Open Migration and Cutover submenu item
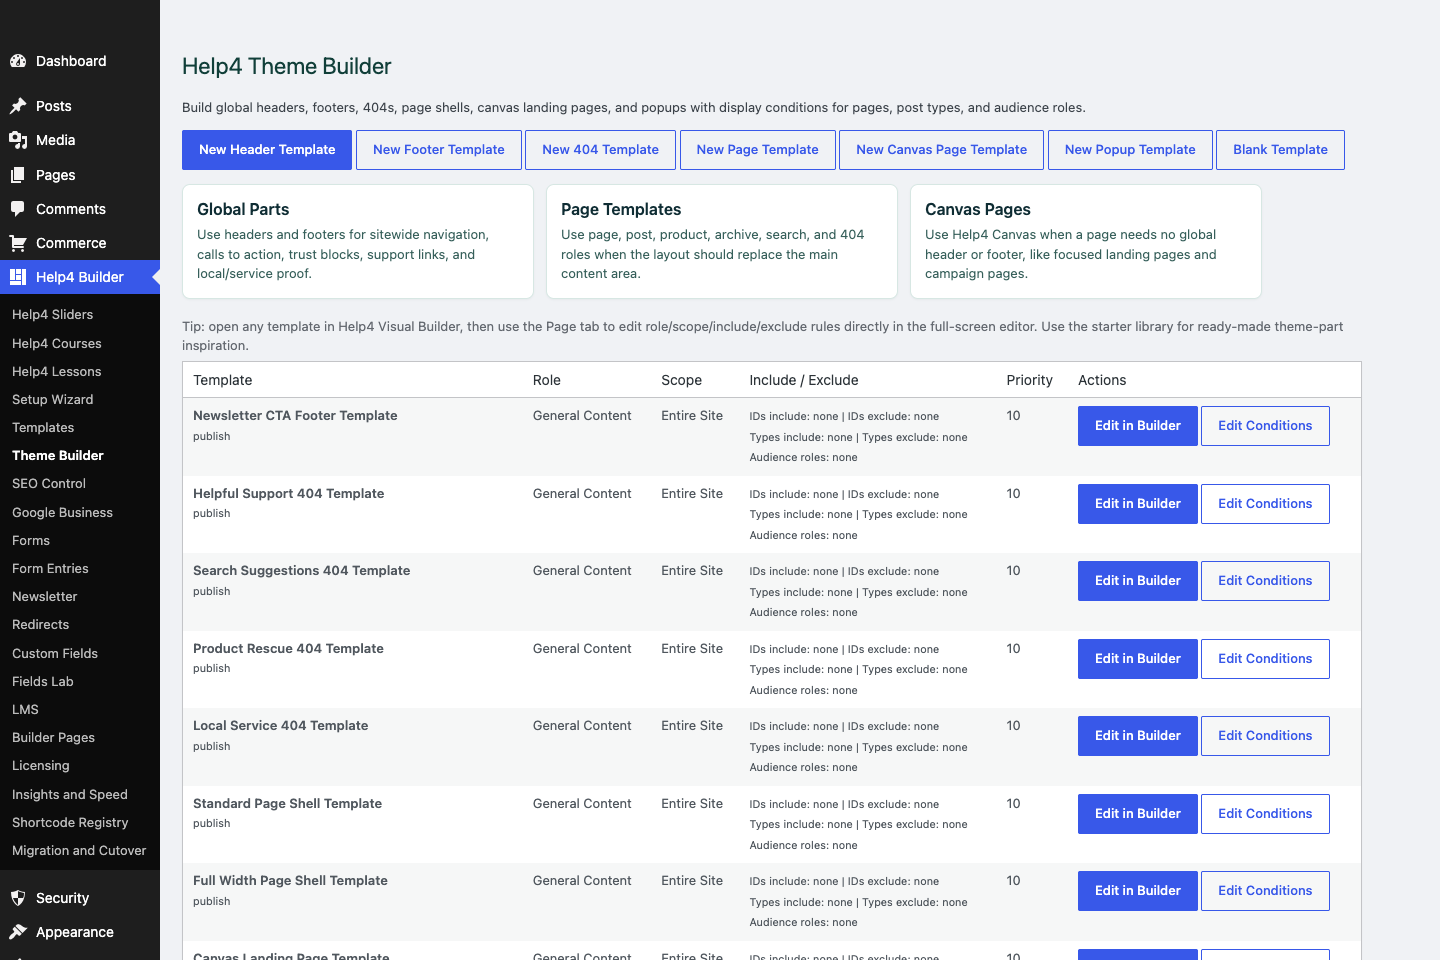Screen dimensions: 1440x960 point(80,850)
